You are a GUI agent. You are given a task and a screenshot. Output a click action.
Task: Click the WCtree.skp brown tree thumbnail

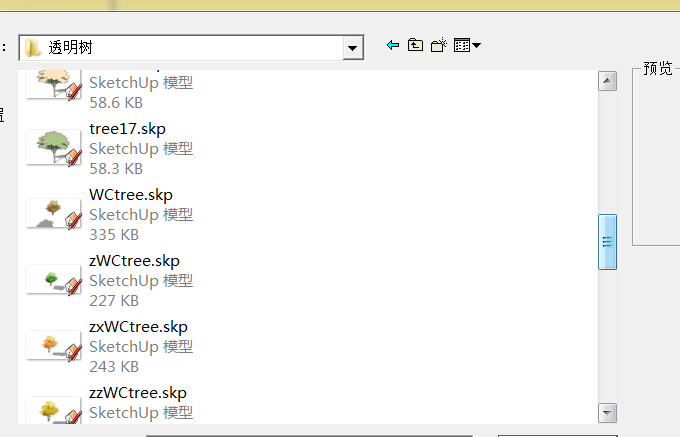pos(54,213)
